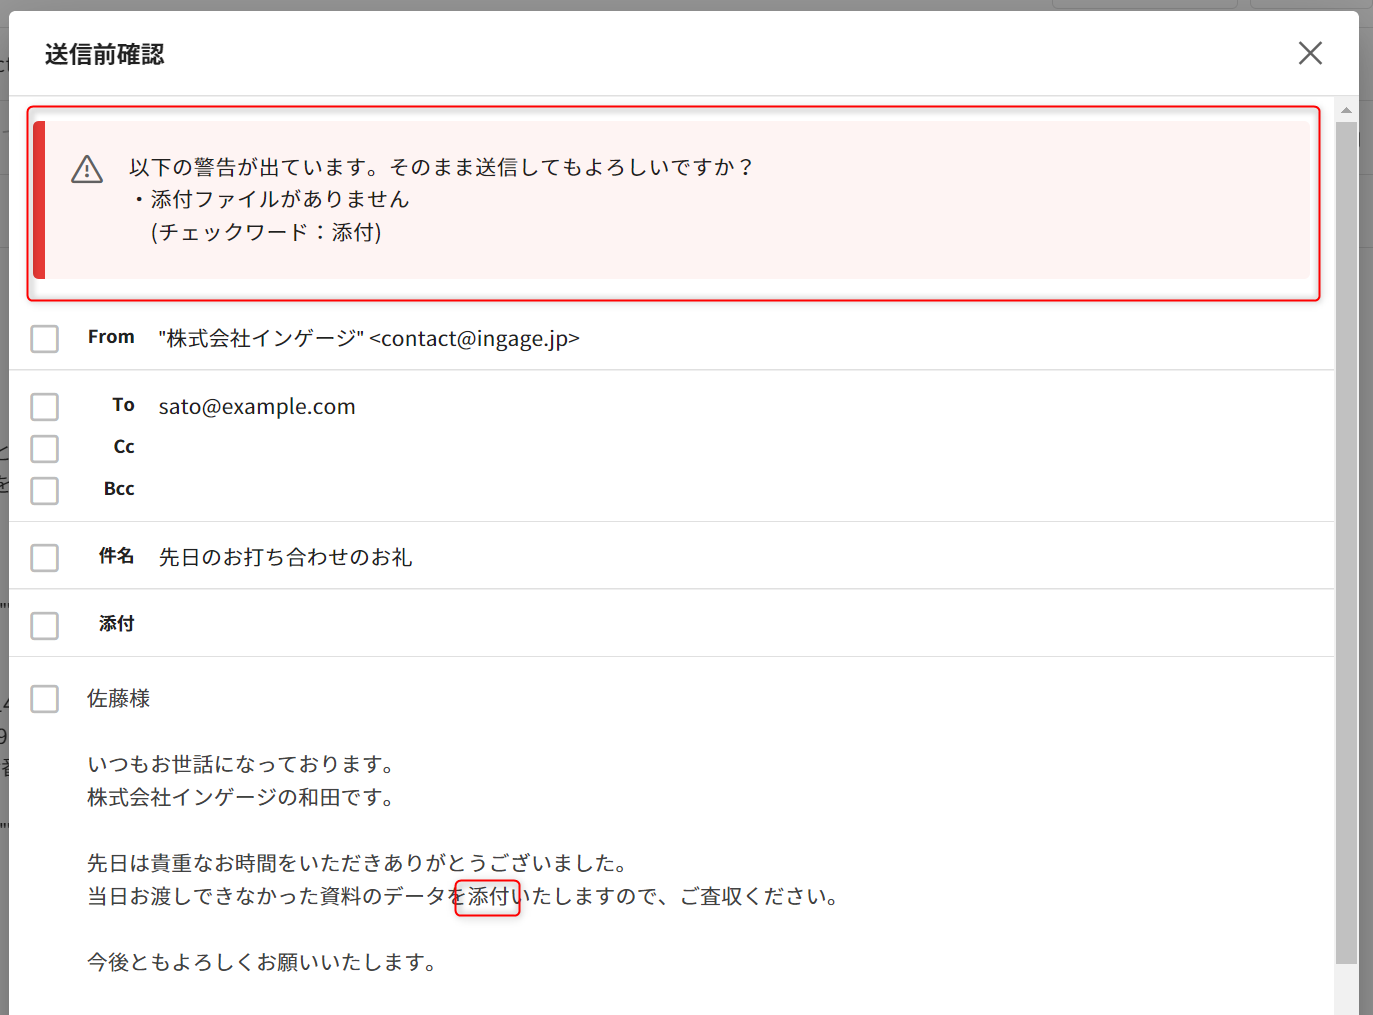The image size is (1373, 1015).
Task: Click the scrollbar up arrow
Action: click(1346, 110)
